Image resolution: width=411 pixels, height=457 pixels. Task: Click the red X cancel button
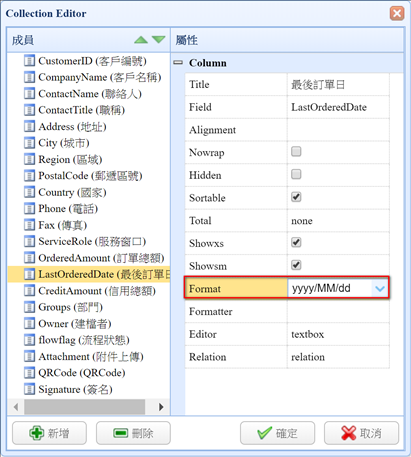[x=361, y=433]
